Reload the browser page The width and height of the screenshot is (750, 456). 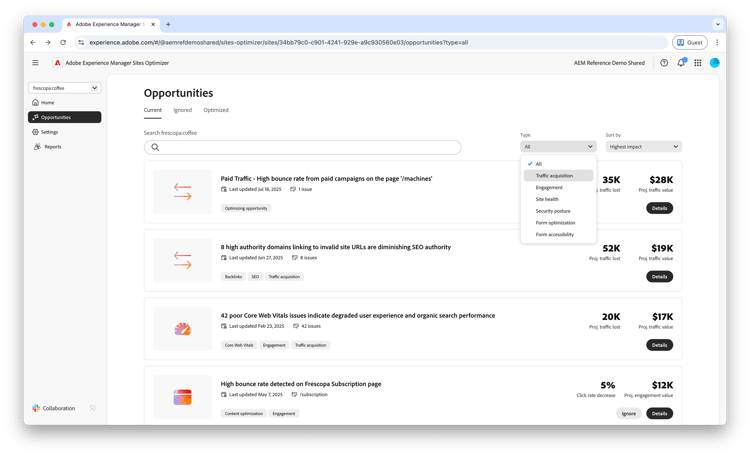63,43
